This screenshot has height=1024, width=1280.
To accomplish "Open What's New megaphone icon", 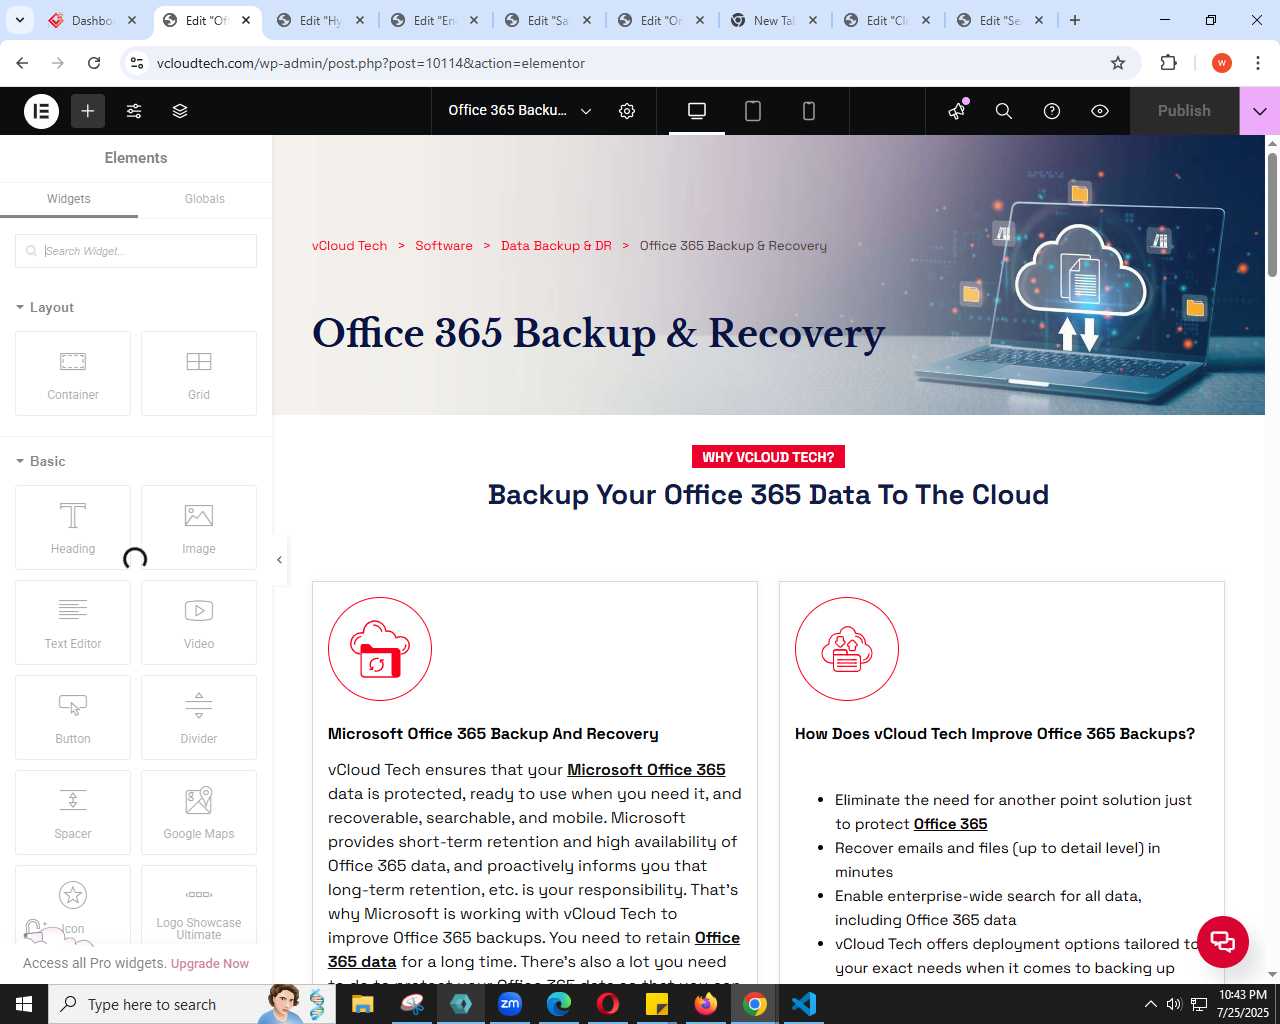I will click(x=958, y=111).
